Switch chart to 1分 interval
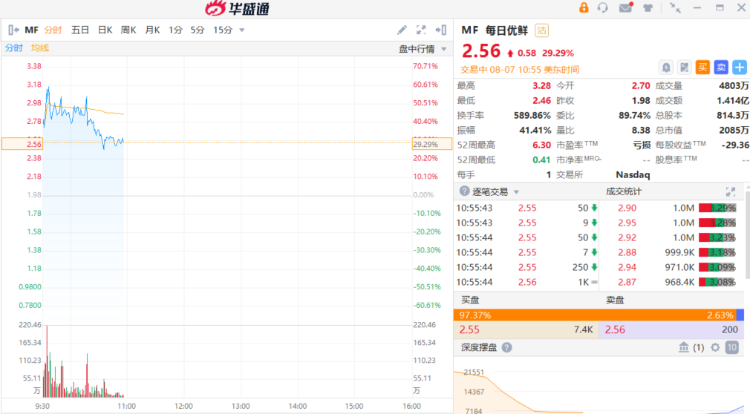750x414 pixels. click(176, 30)
